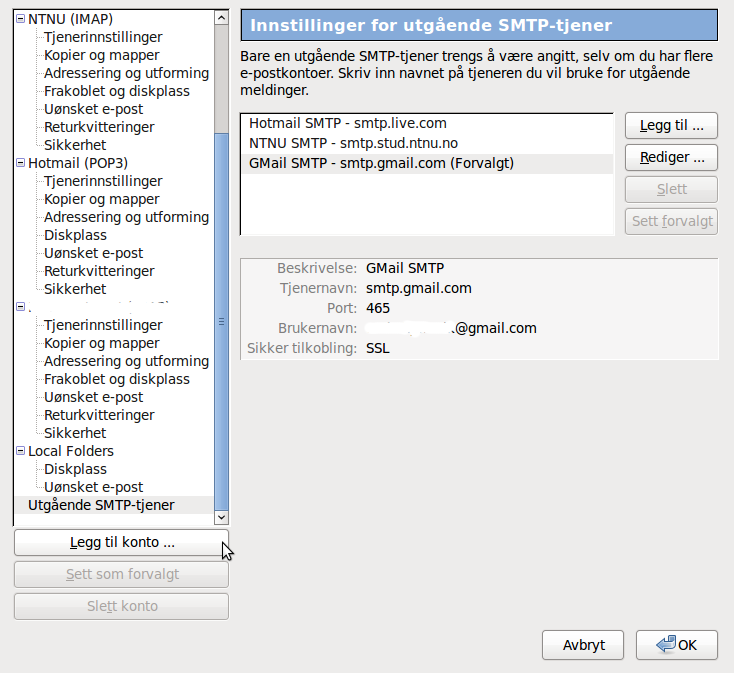
Task: Collapse the Hotmail (POP3) account tree
Action: pyautogui.click(x=21, y=163)
